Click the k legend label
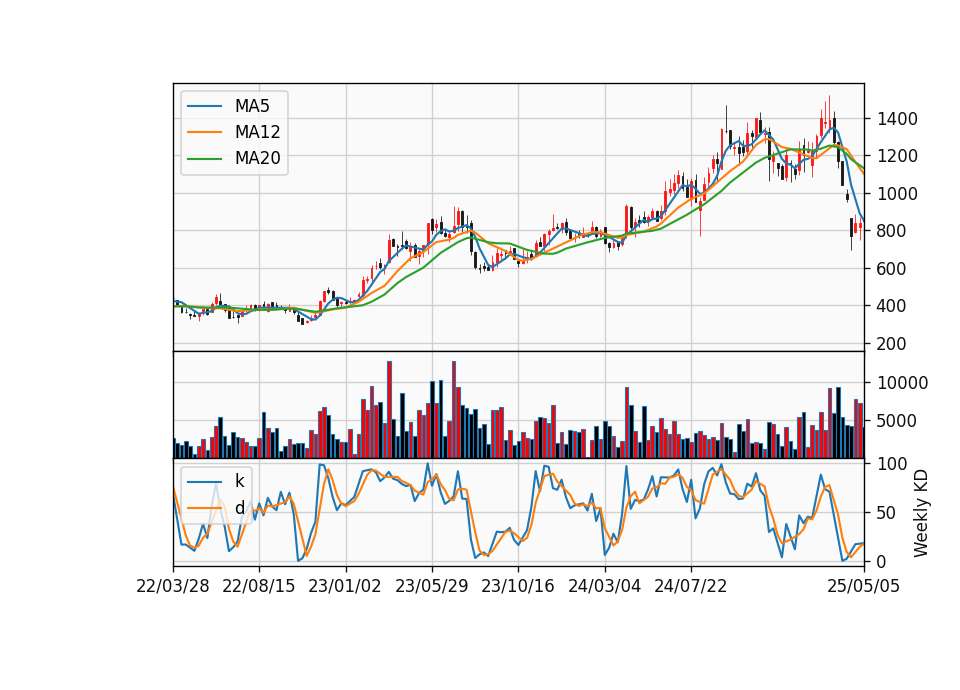 pos(239,481)
